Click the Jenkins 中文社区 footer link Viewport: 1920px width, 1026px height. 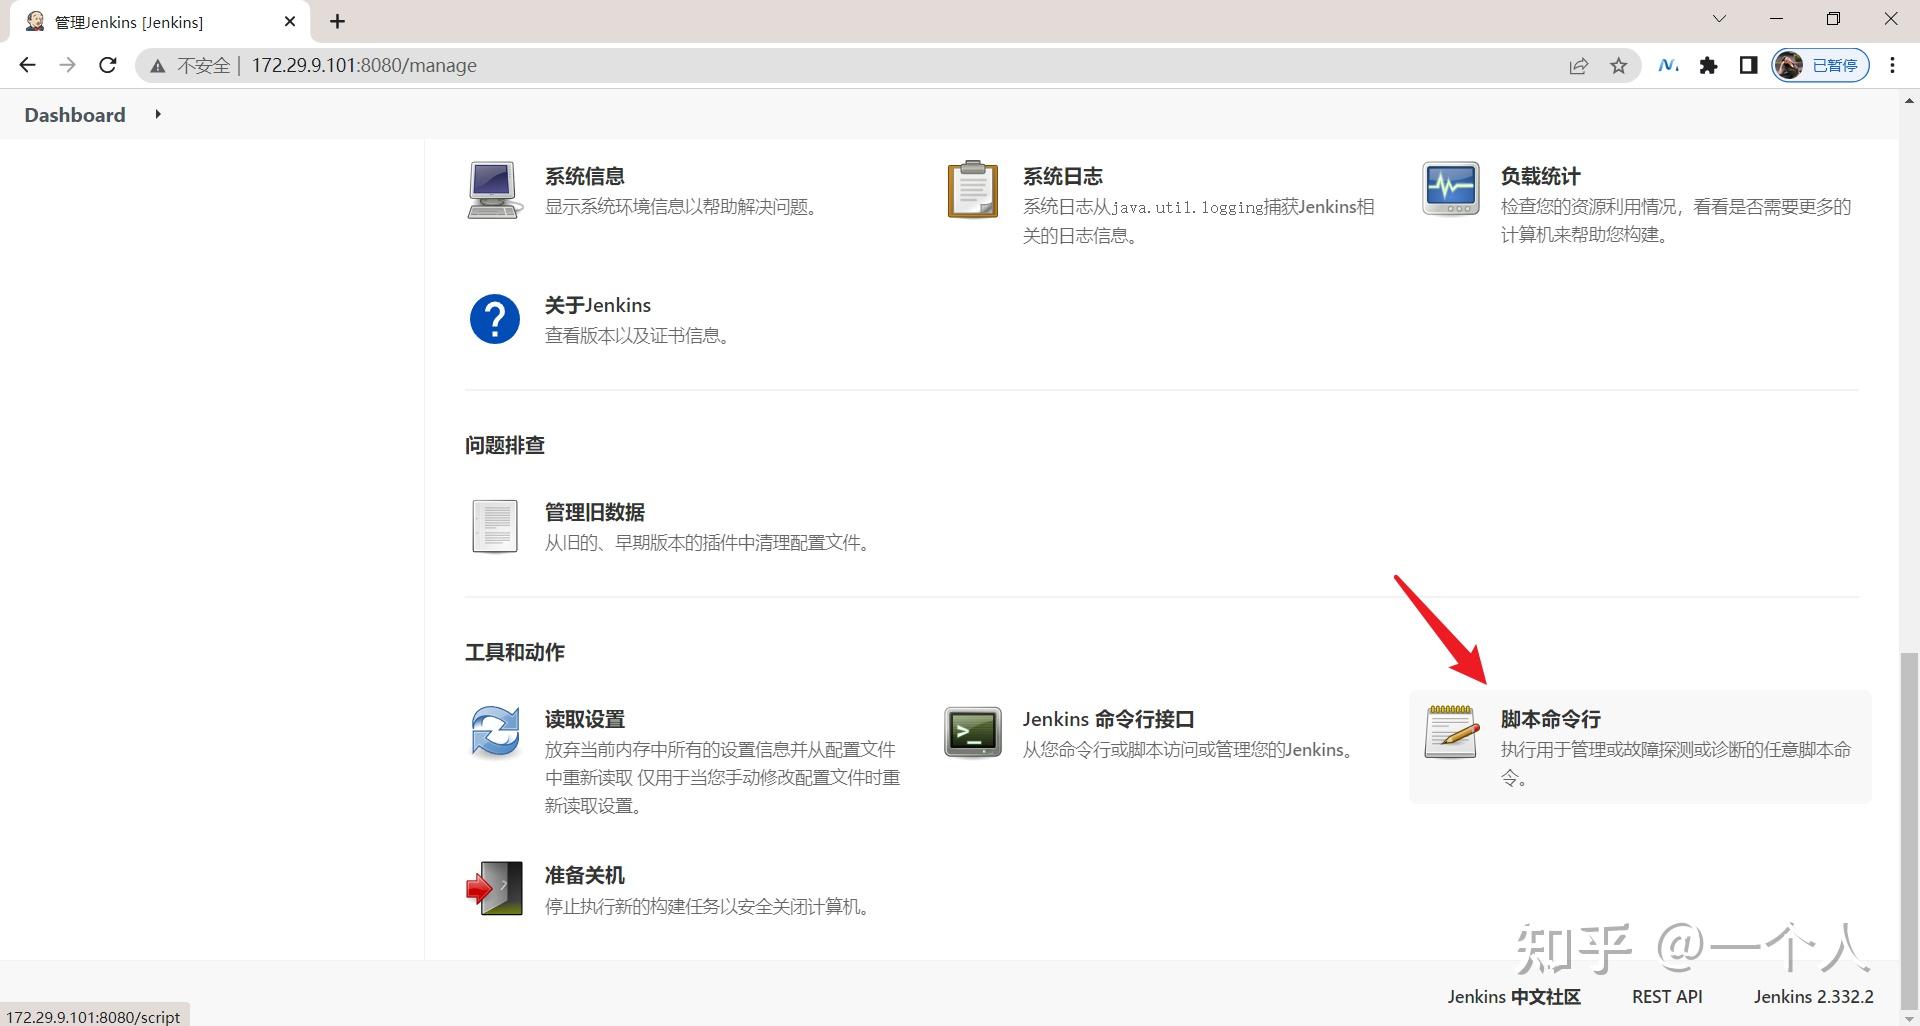1513,997
